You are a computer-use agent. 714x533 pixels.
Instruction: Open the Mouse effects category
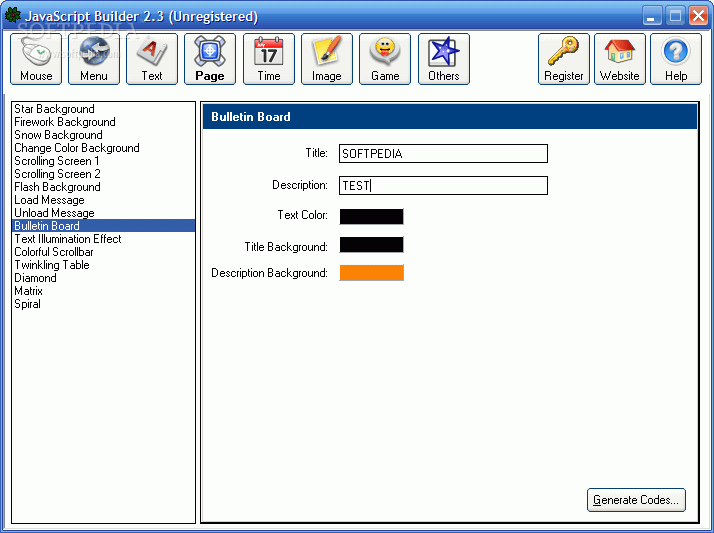pos(36,59)
